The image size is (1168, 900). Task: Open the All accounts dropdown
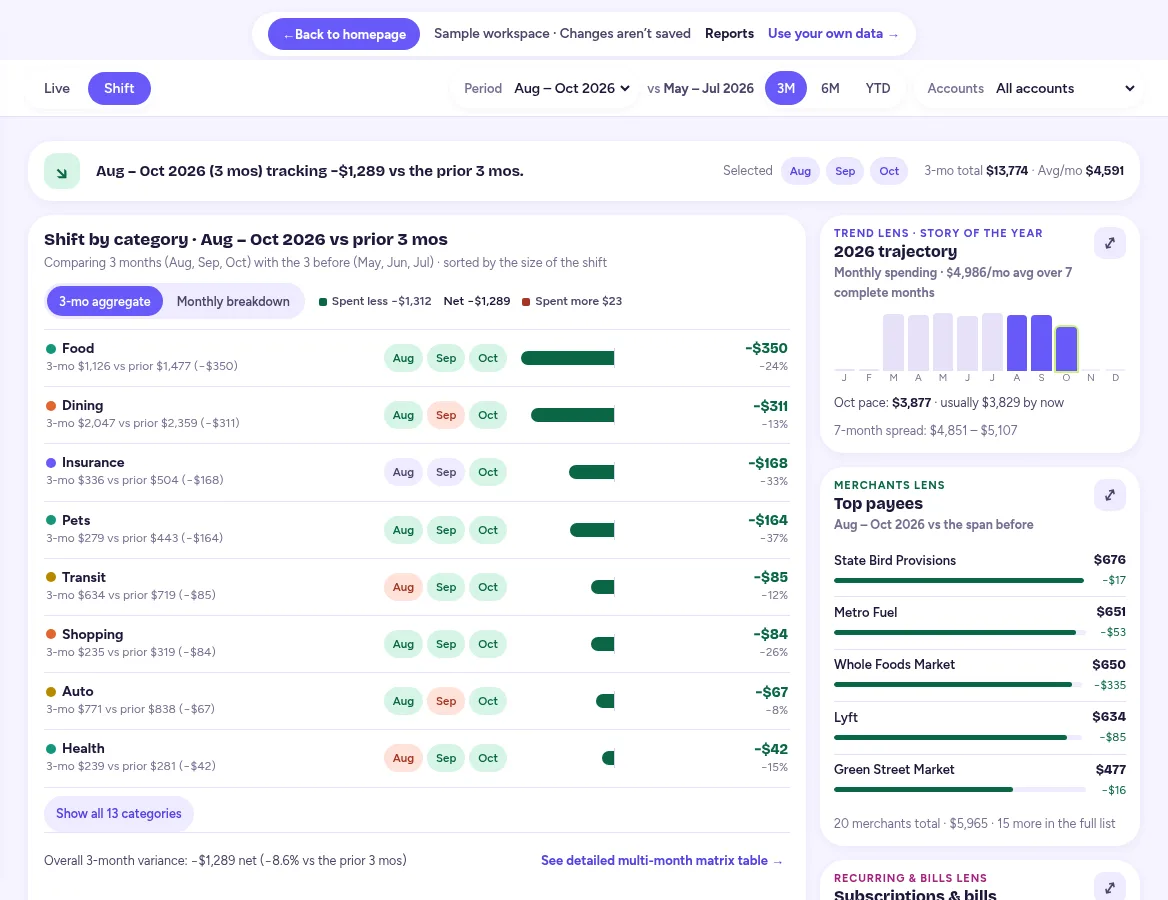click(1065, 89)
